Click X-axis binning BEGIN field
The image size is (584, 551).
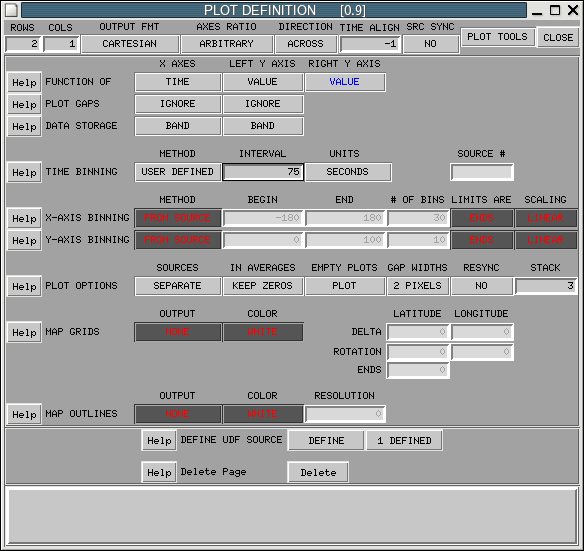263,218
